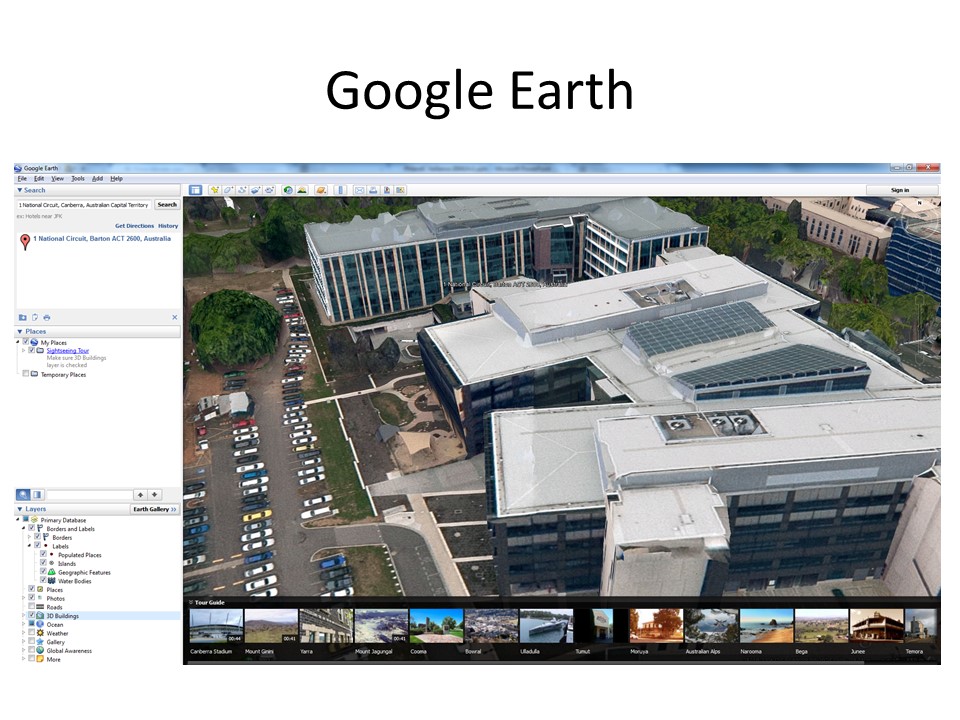The image size is (960, 720).
Task: Open the File menu
Action: (x=22, y=178)
